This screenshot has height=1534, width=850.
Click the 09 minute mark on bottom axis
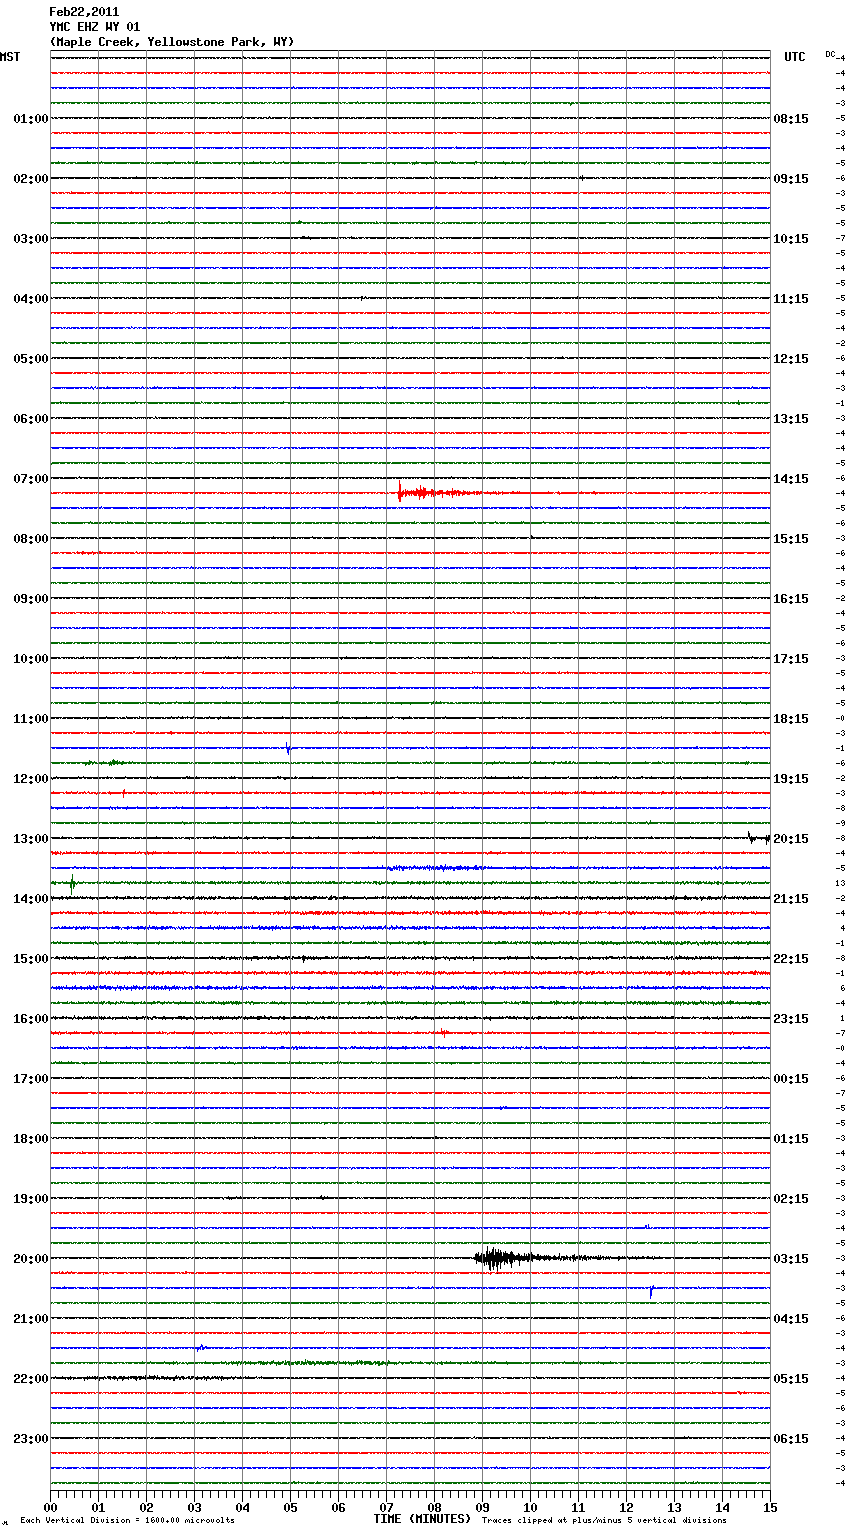pyautogui.click(x=482, y=1507)
